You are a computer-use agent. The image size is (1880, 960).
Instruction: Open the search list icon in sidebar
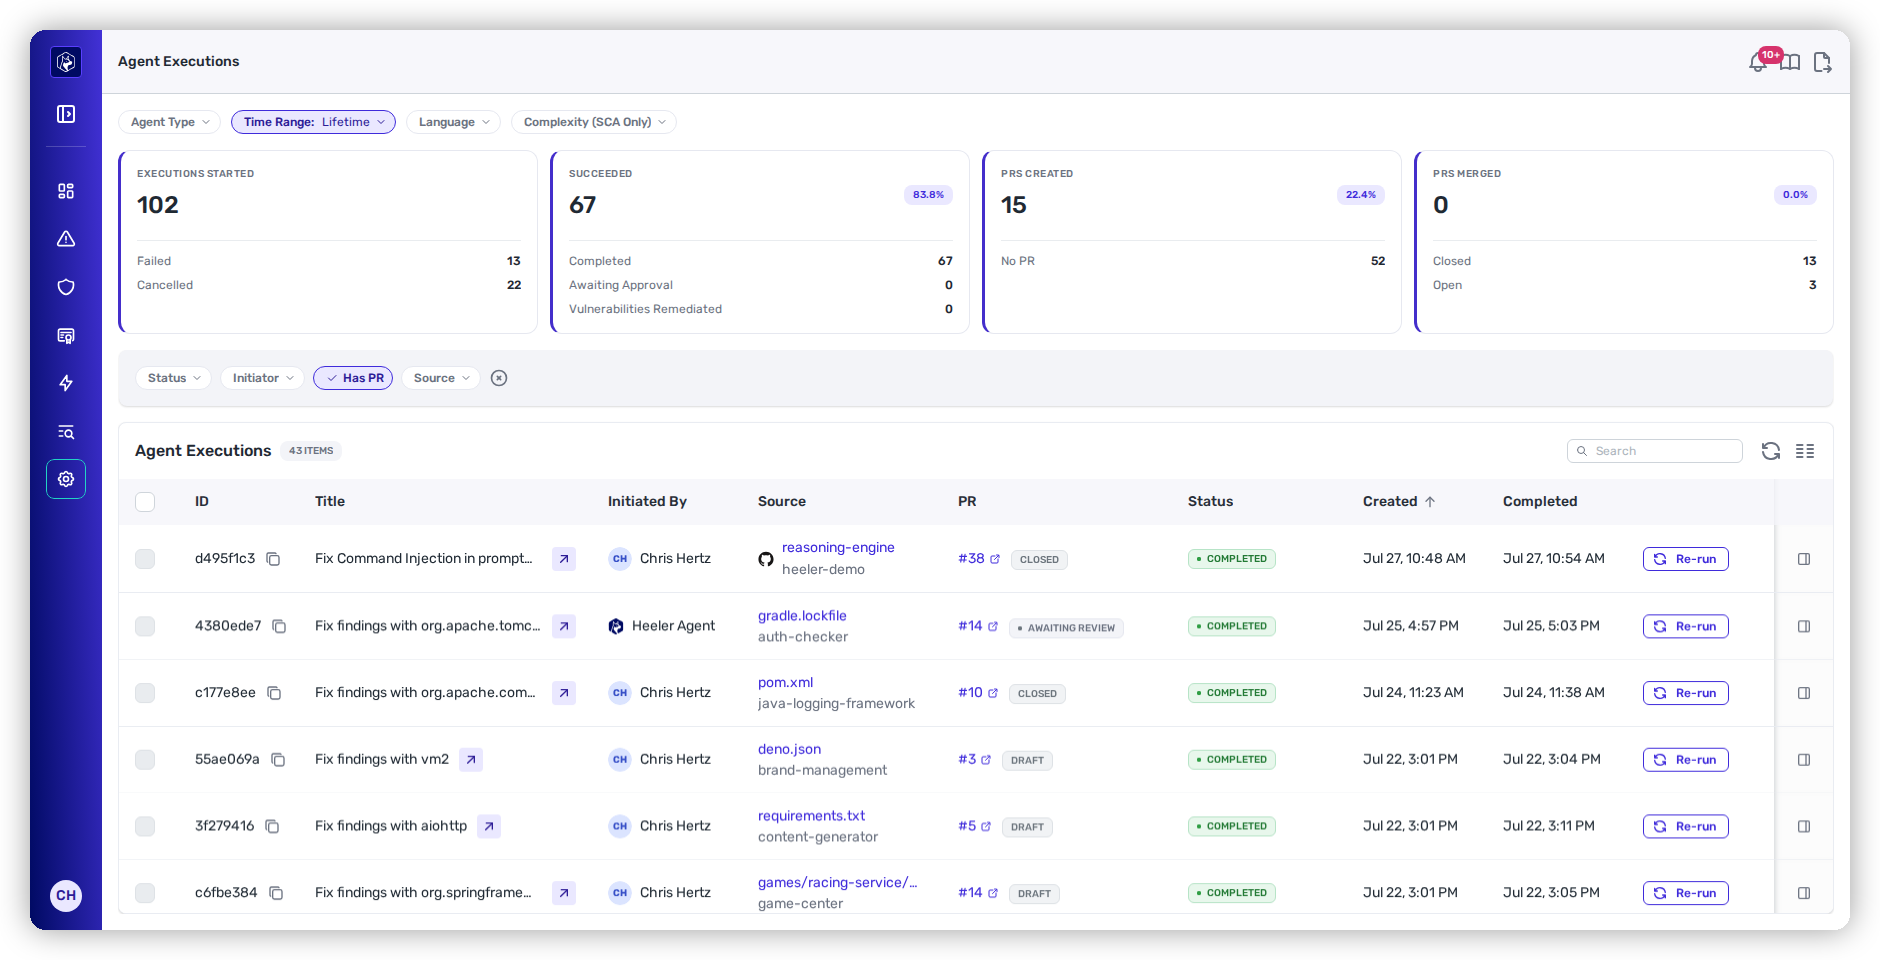coord(66,432)
